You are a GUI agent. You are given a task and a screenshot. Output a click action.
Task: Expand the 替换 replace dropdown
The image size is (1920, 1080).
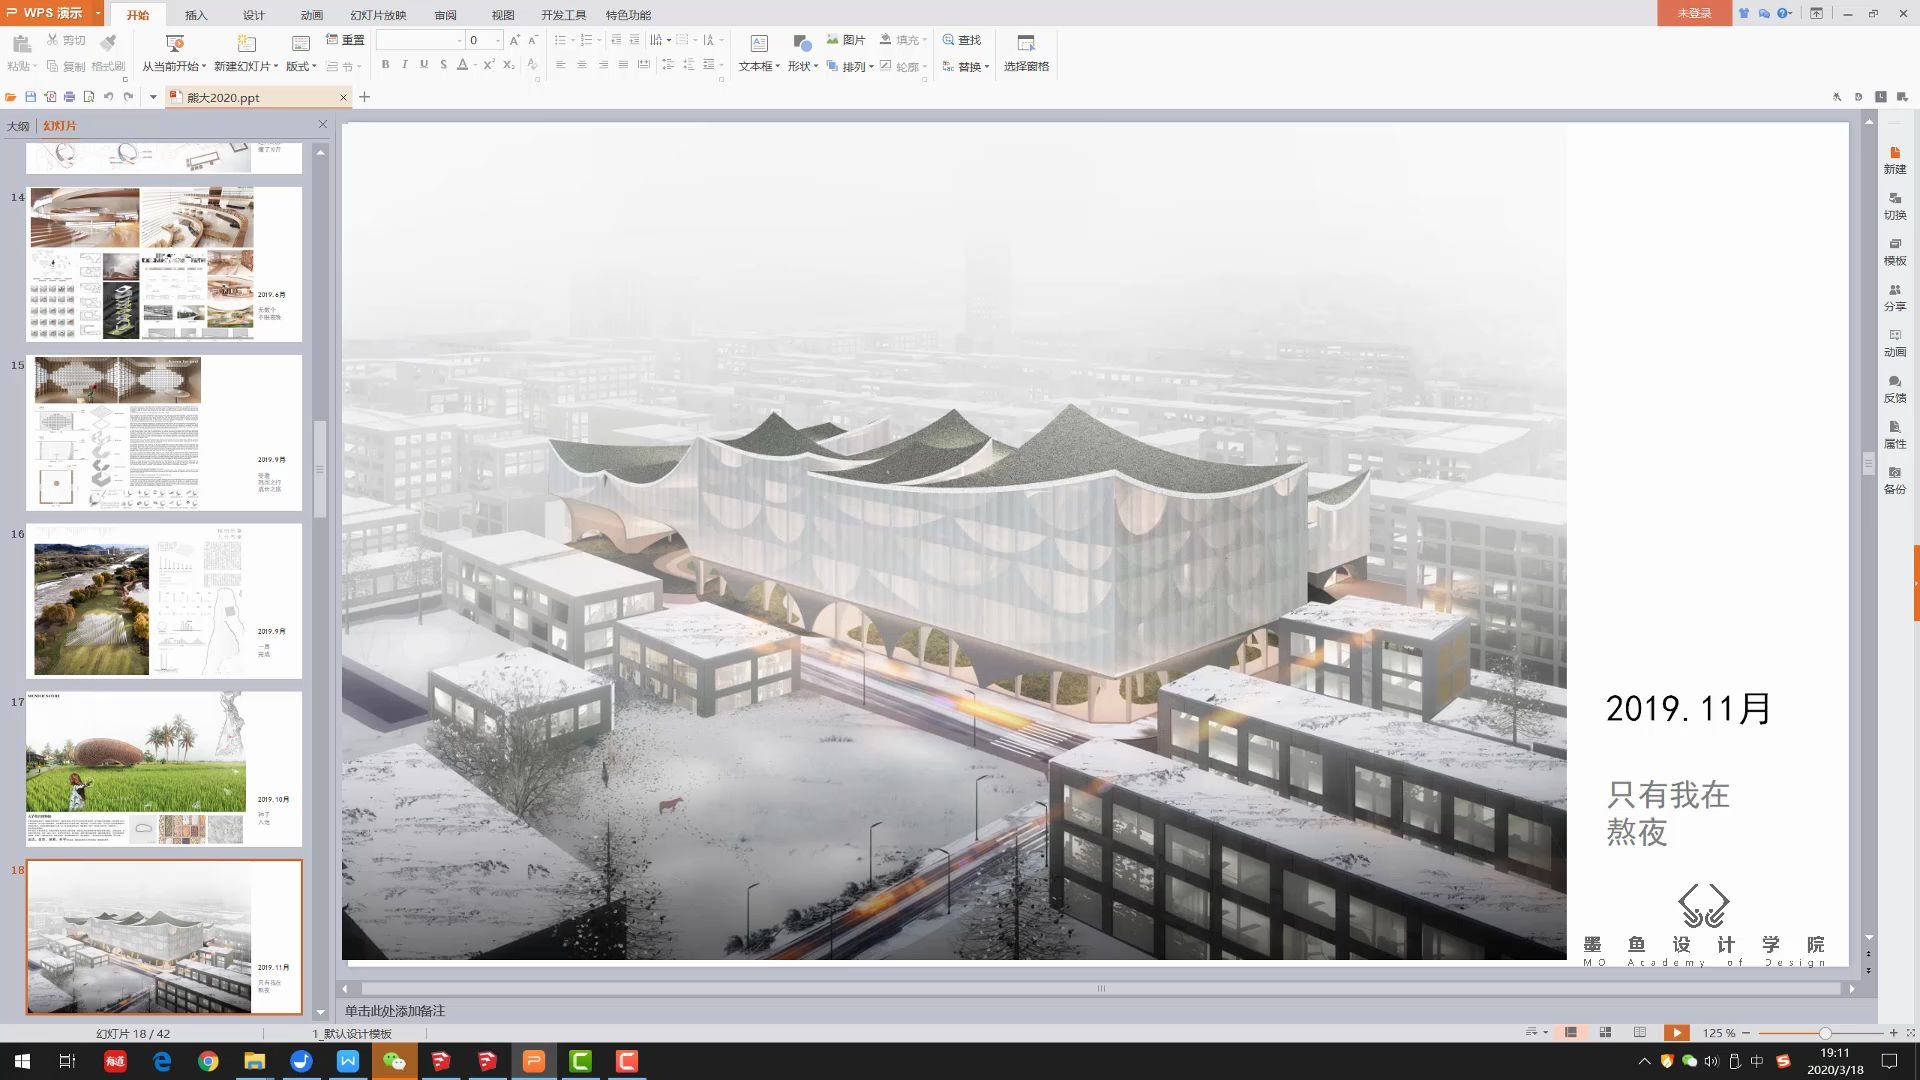pos(987,67)
